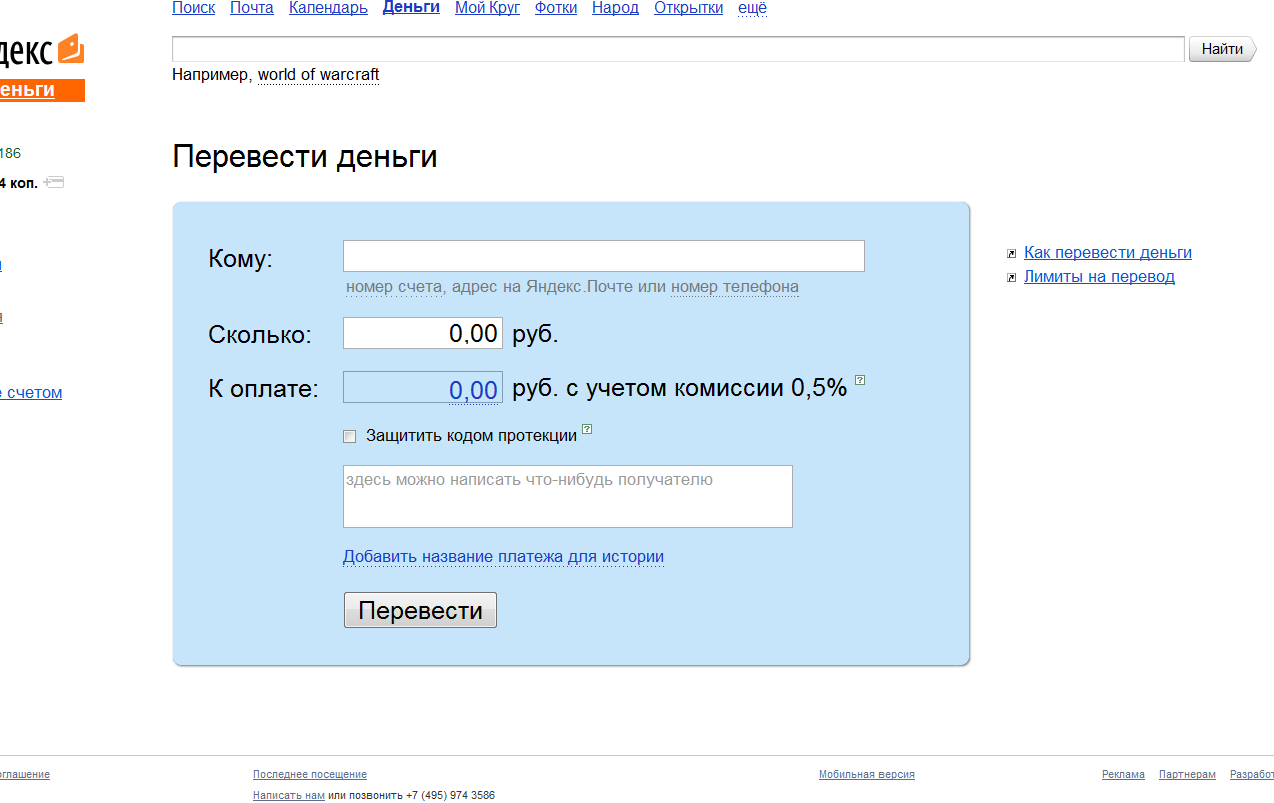Image resolution: width=1274 pixels, height=803 pixels.
Task: Open 'Лимиты на перевод' link
Action: (x=1099, y=277)
